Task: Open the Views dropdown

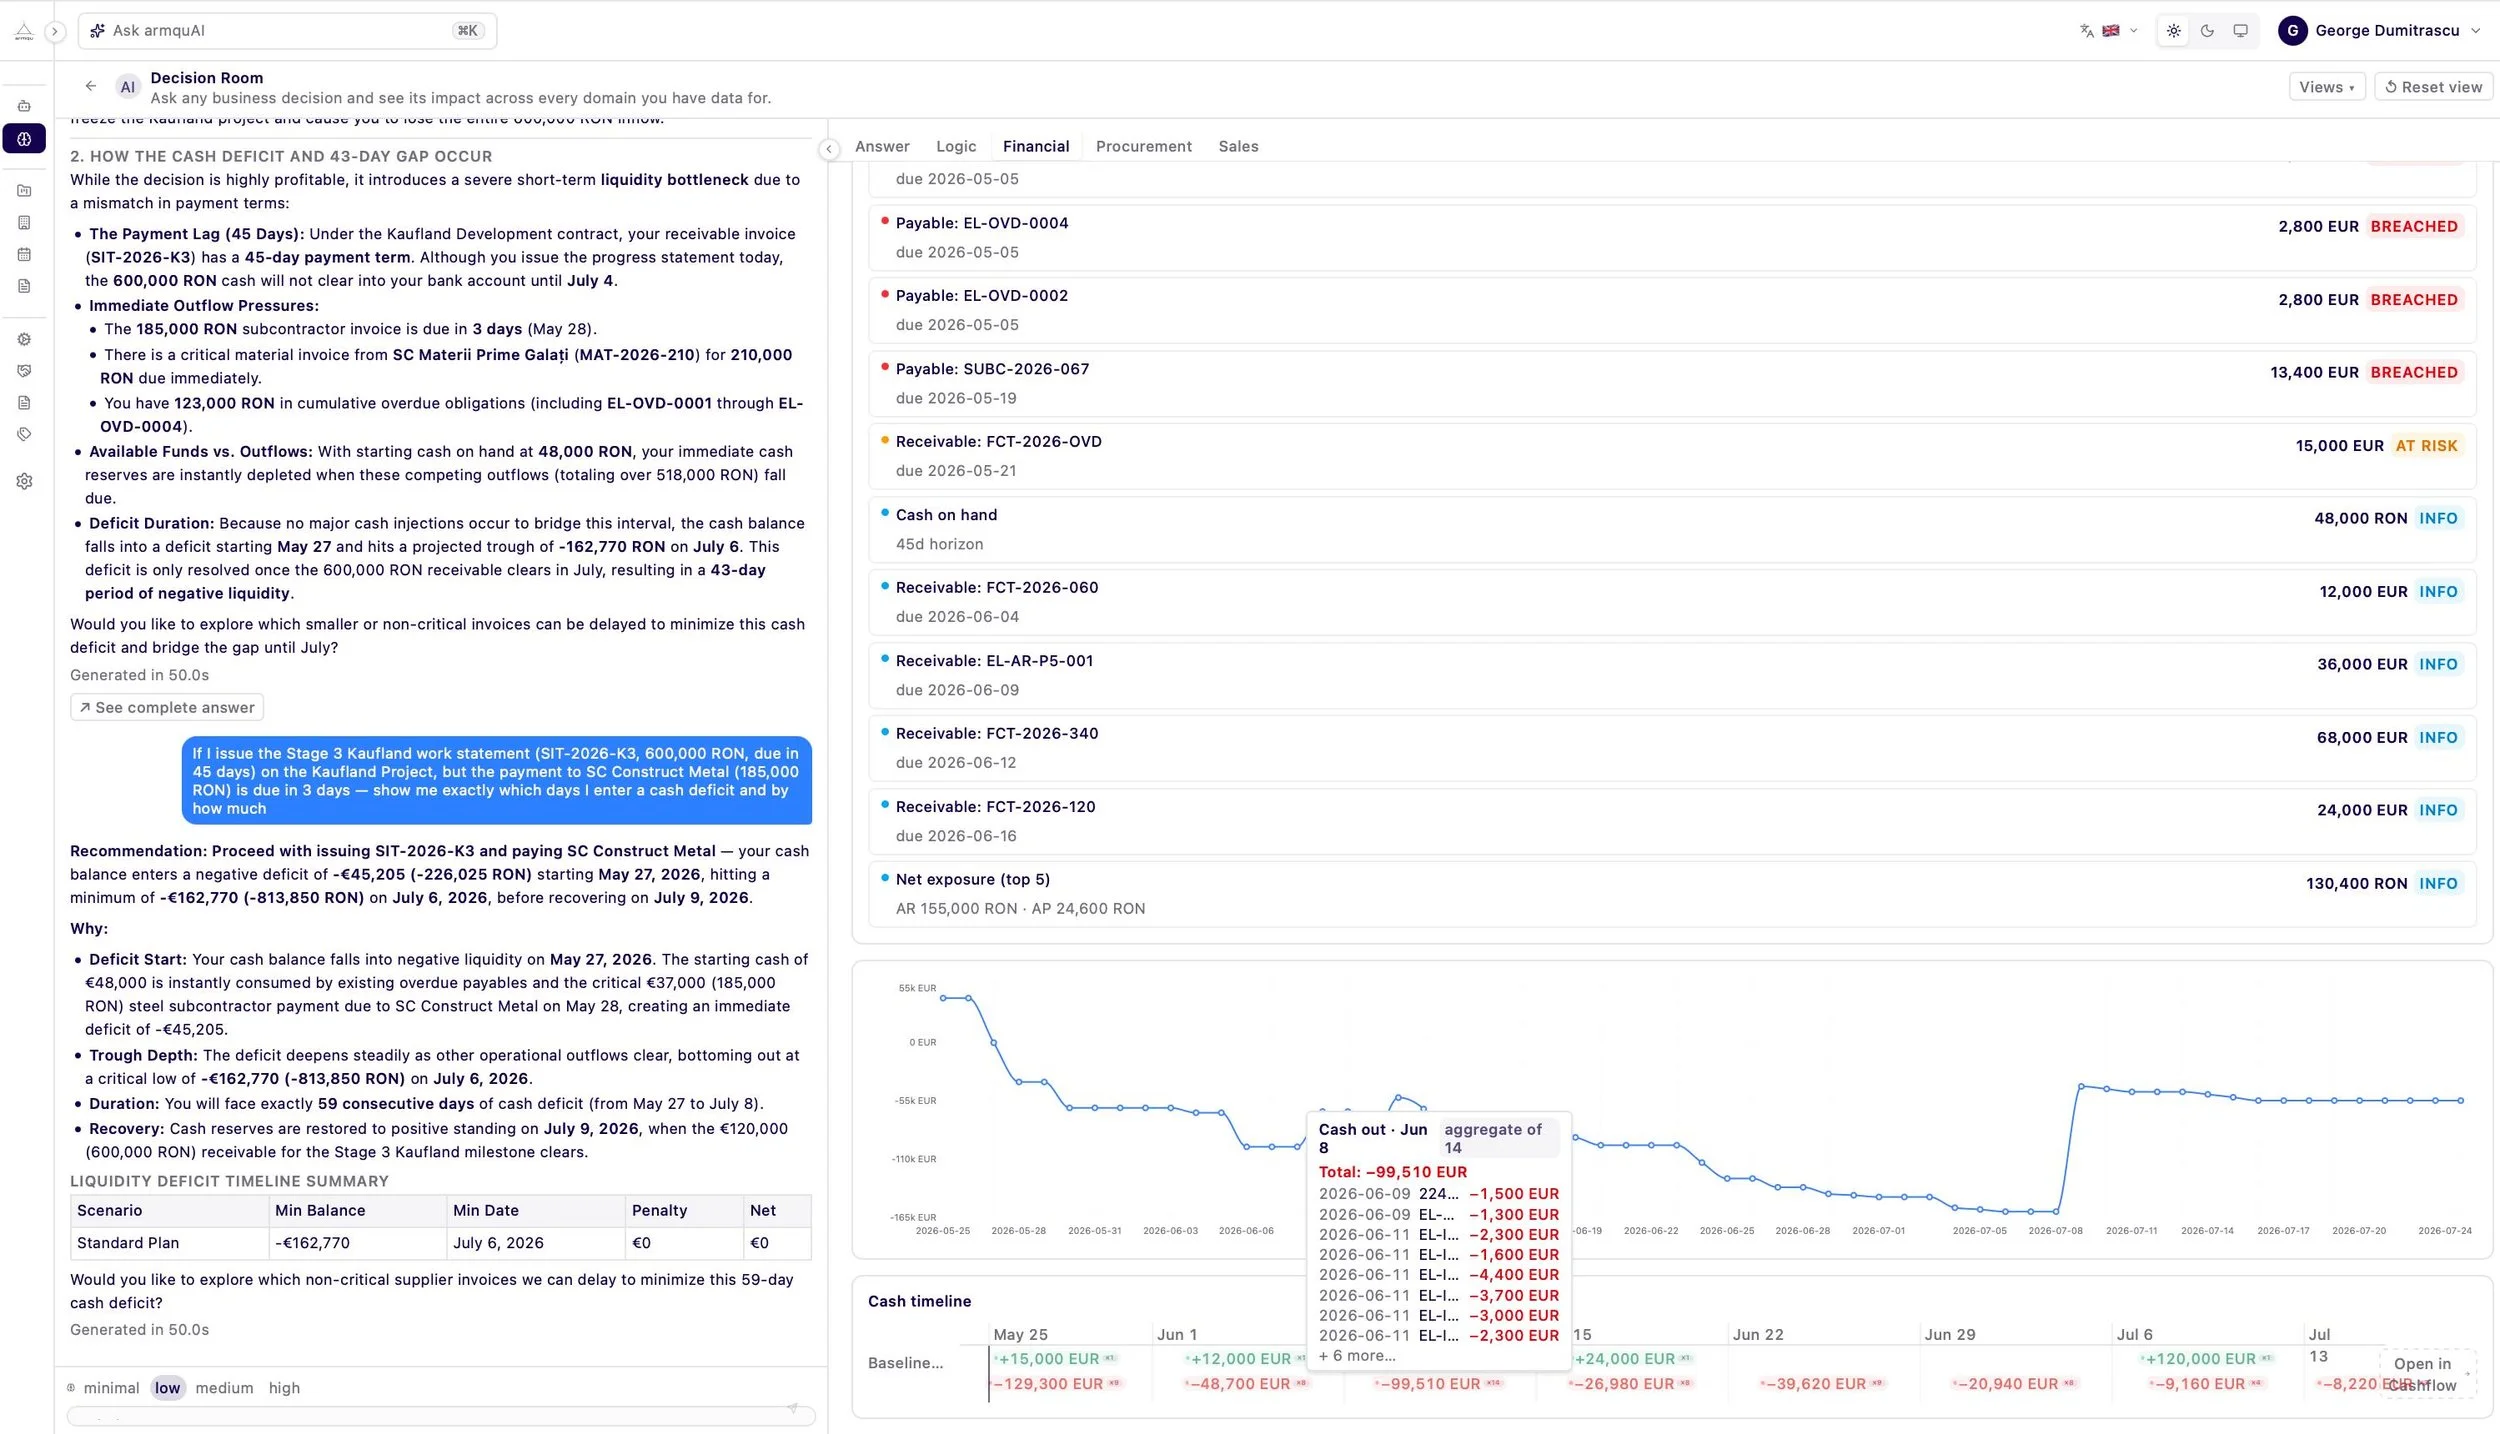Action: coord(2327,87)
